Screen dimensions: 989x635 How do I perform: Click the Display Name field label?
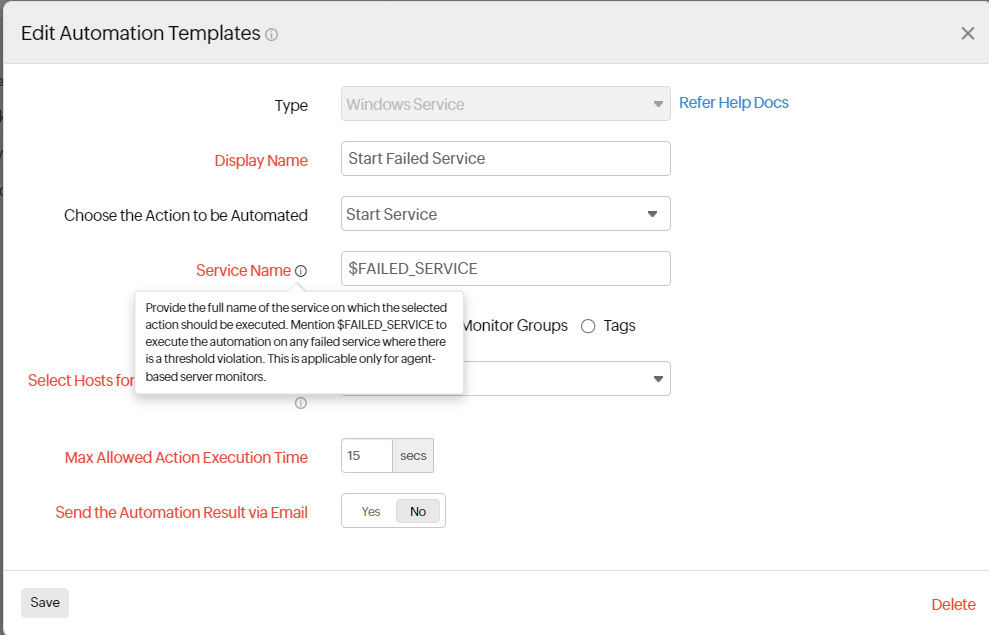pos(261,160)
